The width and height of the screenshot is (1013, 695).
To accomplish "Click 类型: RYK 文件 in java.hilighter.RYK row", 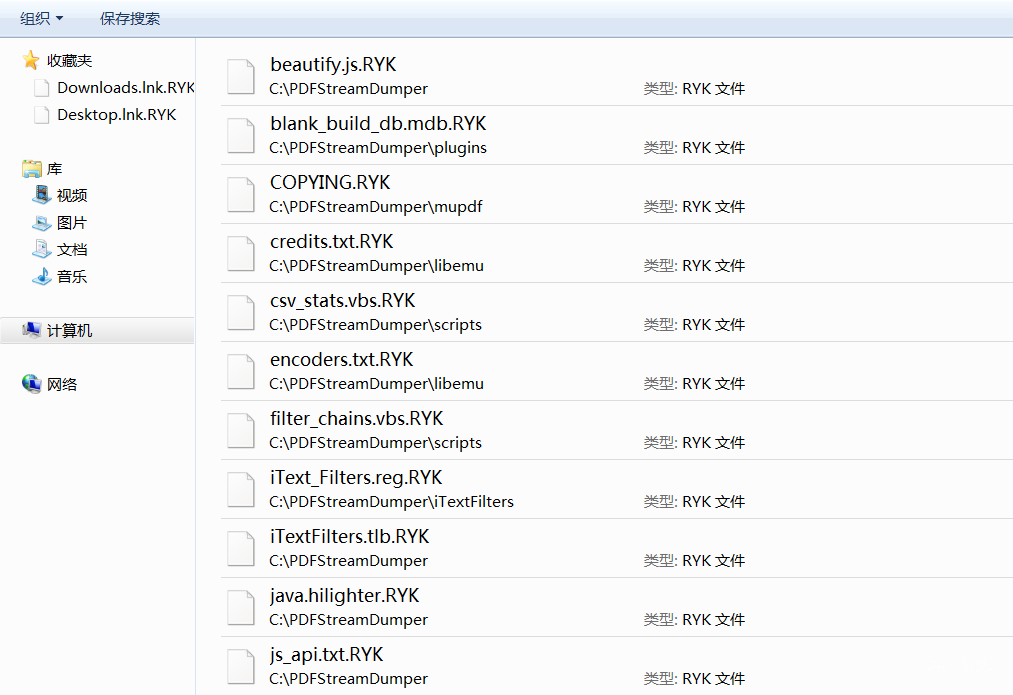I will (x=694, y=620).
